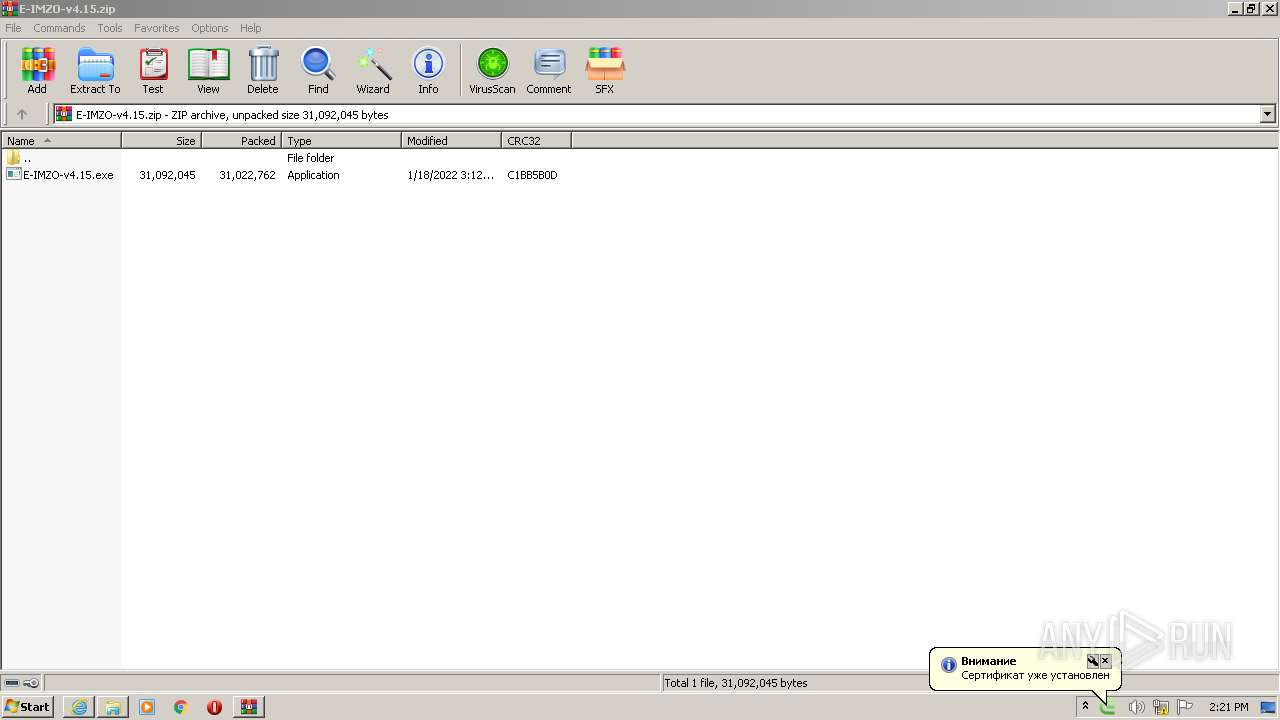Open the File menu
The height and width of the screenshot is (720, 1280).
pos(13,28)
